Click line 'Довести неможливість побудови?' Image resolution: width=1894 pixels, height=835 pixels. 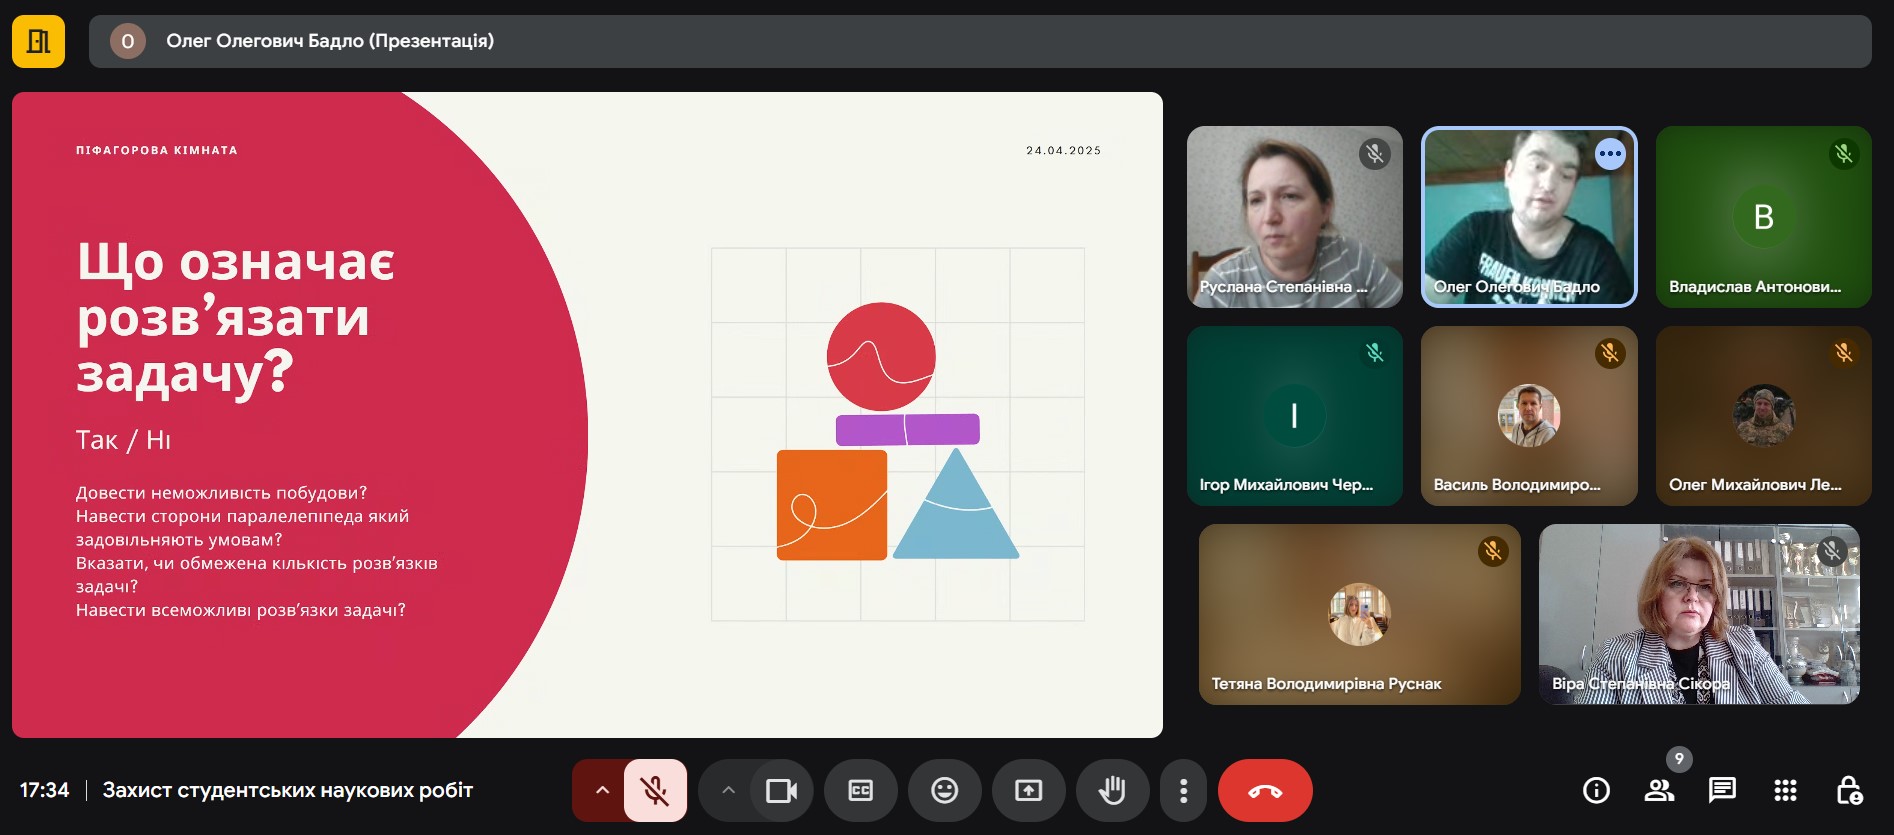click(222, 493)
